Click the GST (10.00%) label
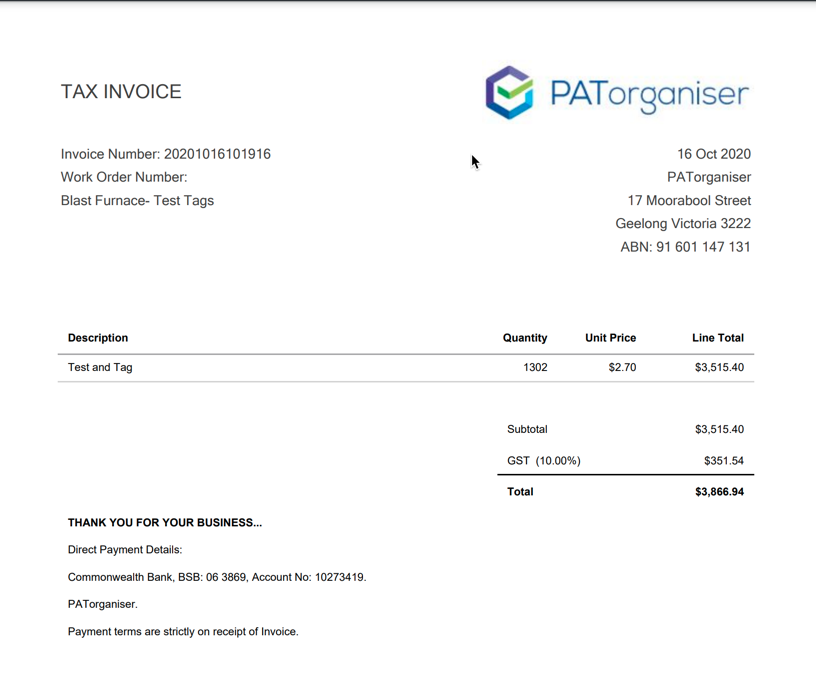The image size is (816, 683). [x=544, y=461]
